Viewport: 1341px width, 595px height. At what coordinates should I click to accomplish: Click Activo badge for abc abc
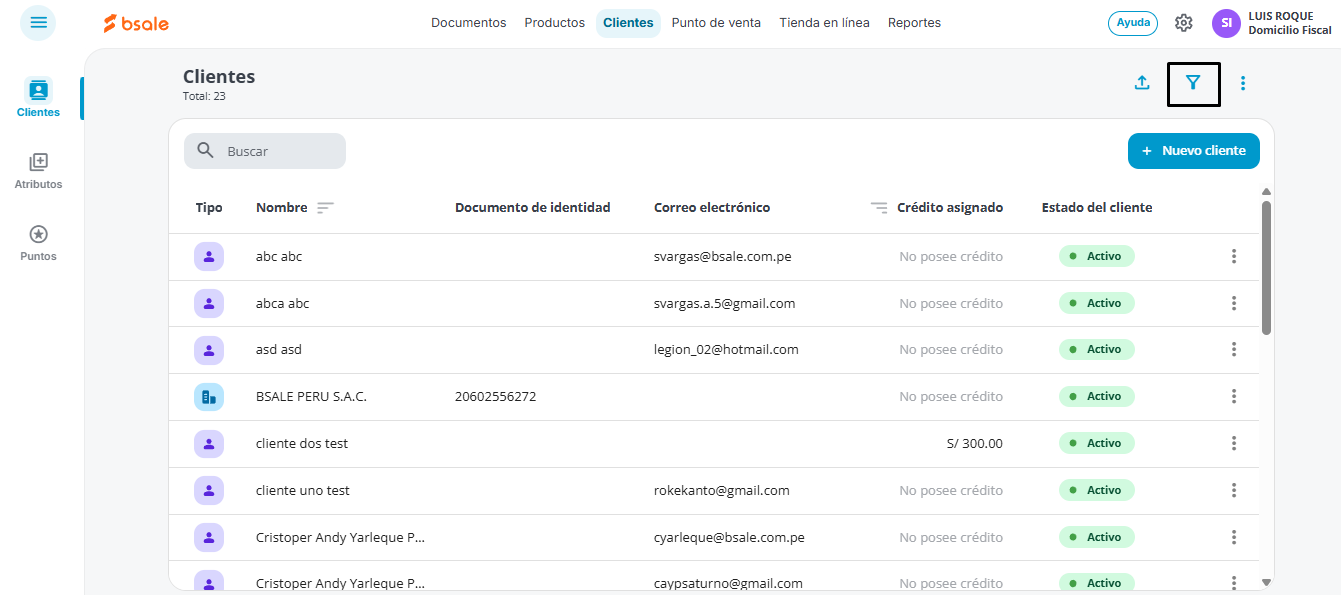[1097, 256]
